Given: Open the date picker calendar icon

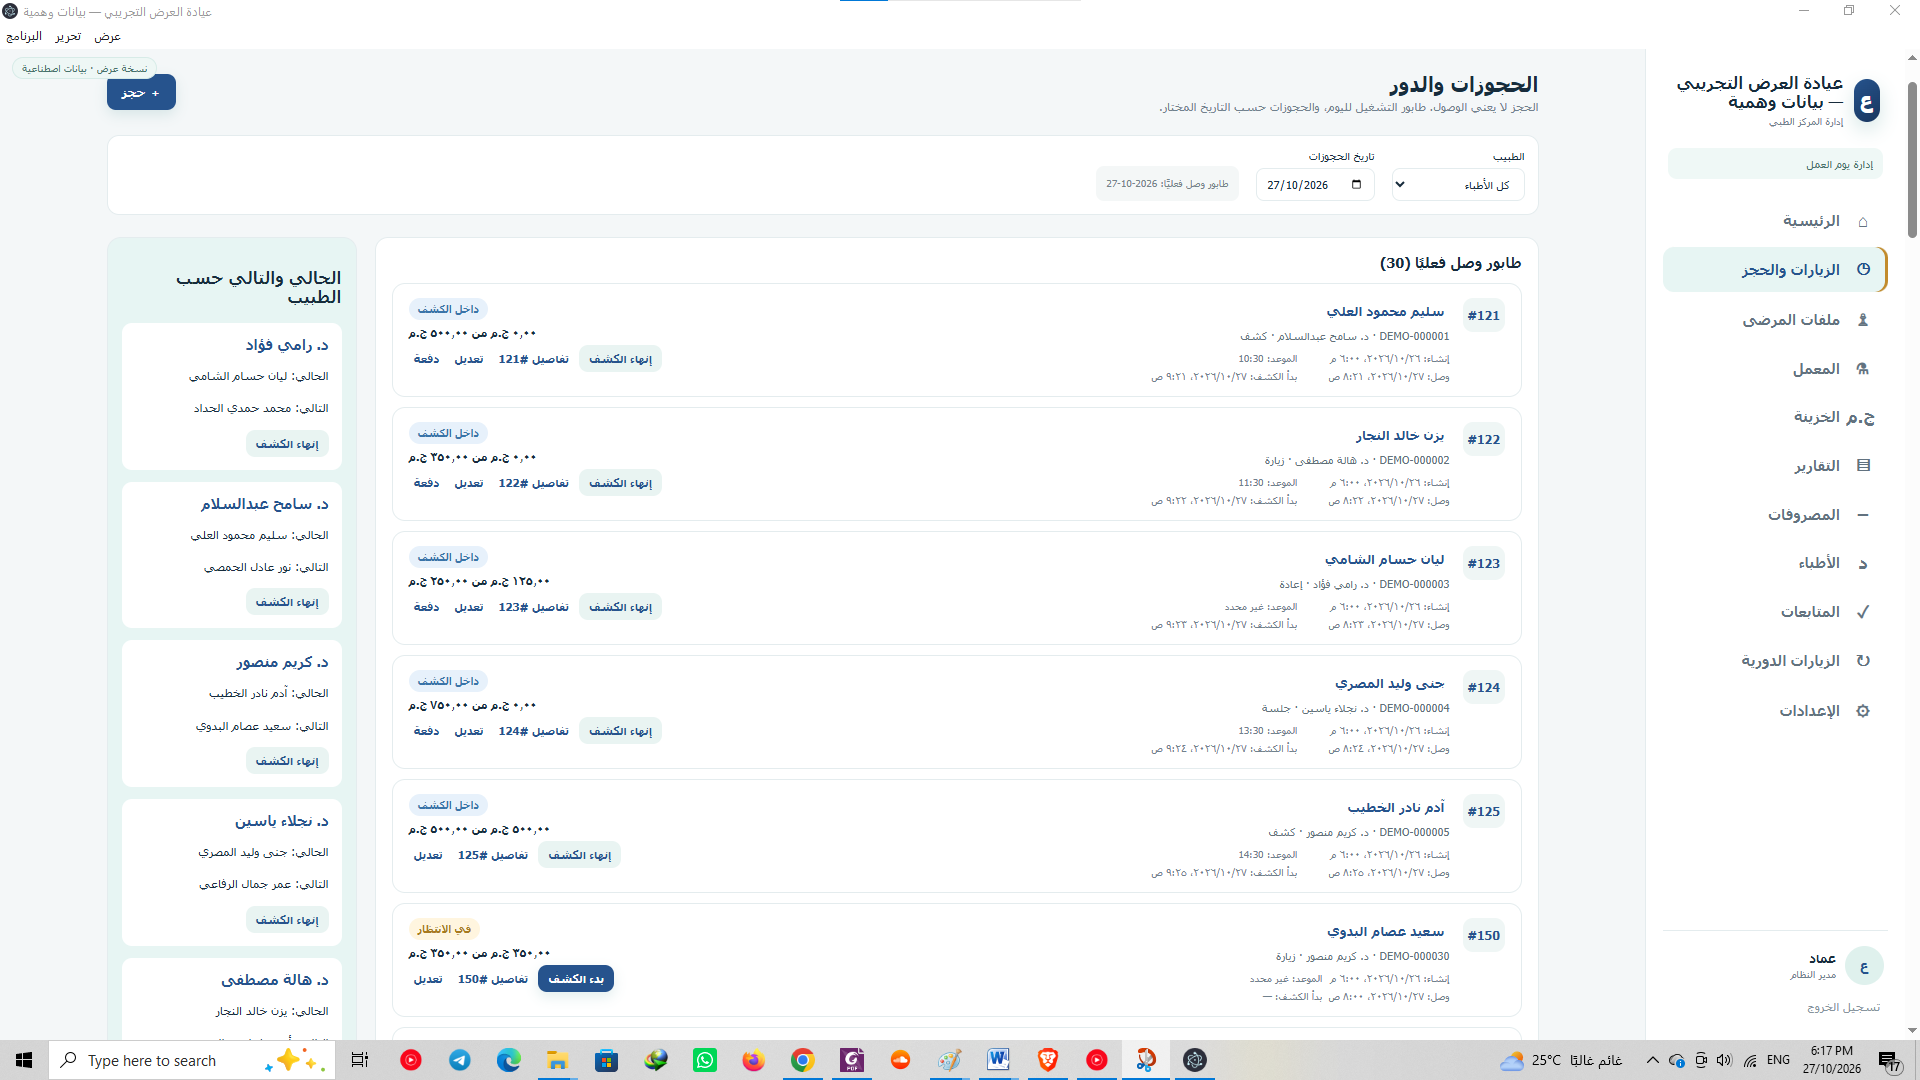Looking at the screenshot, I should pos(1356,185).
